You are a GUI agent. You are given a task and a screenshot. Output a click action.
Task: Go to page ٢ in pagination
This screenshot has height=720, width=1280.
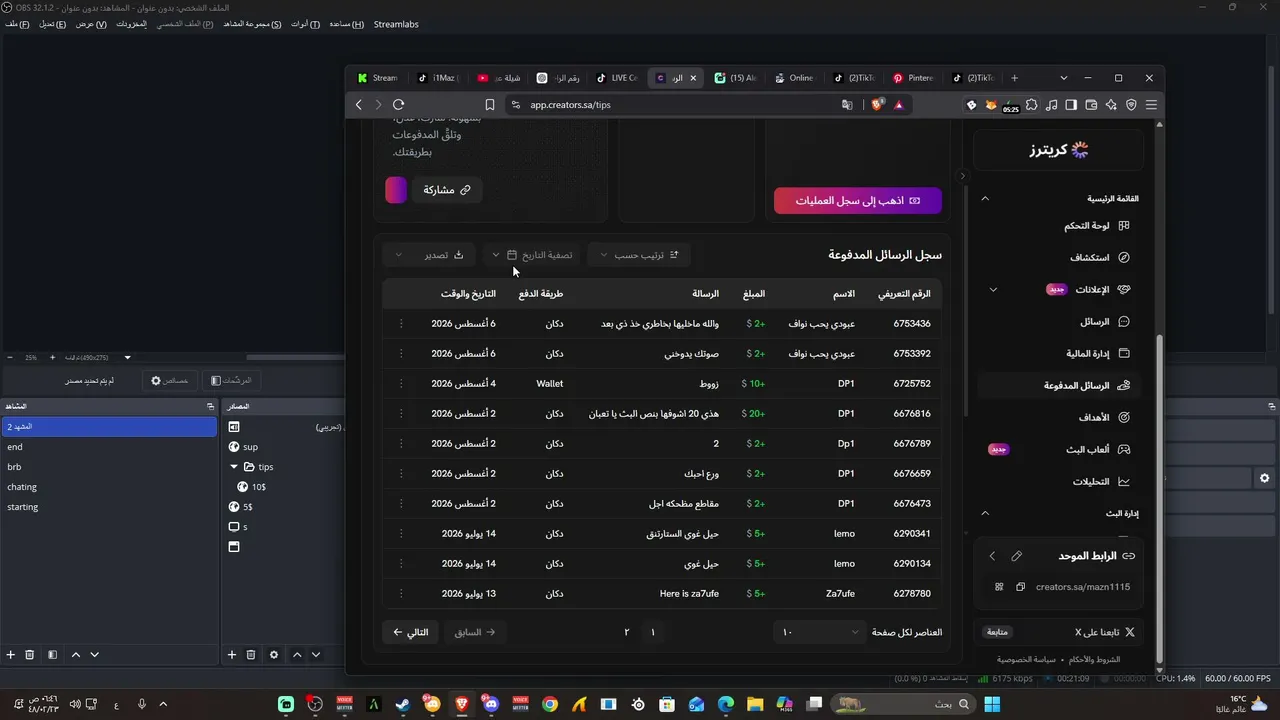(627, 632)
